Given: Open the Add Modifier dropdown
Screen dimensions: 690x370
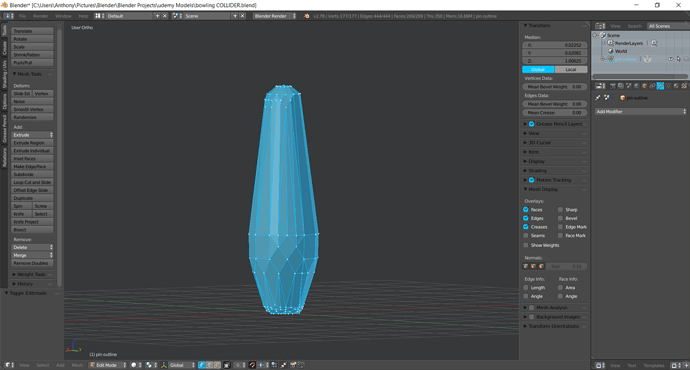Looking at the screenshot, I should click(x=640, y=112).
